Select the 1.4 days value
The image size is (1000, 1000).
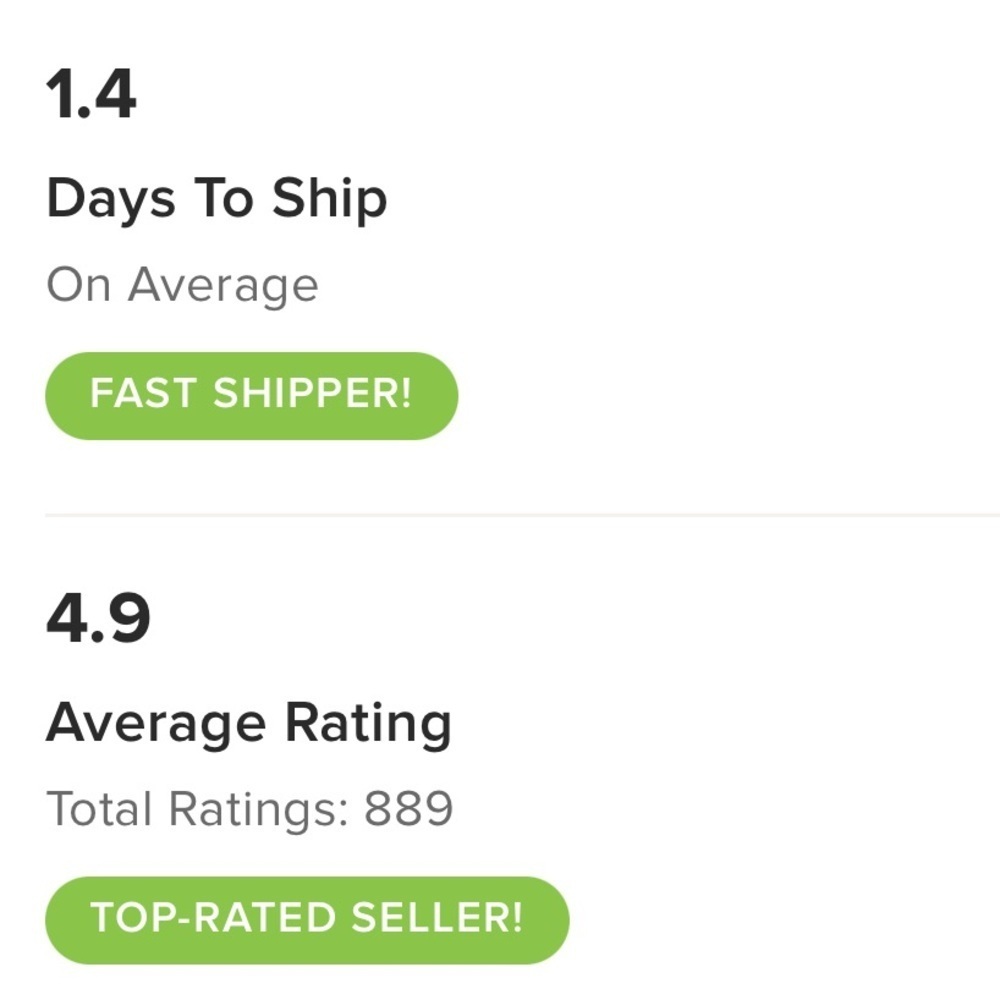pos(91,94)
